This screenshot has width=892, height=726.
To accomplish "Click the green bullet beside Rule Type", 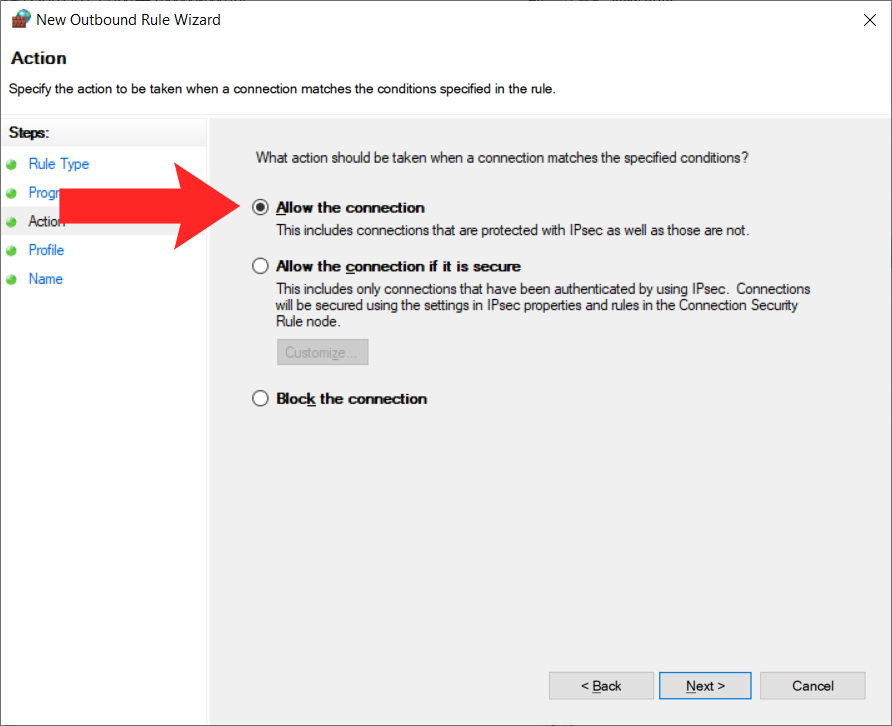I will coord(11,165).
